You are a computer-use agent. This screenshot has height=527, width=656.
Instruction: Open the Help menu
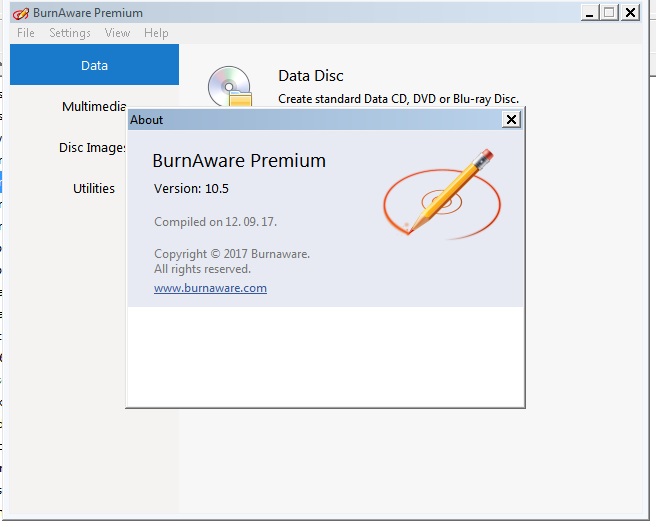coord(156,33)
